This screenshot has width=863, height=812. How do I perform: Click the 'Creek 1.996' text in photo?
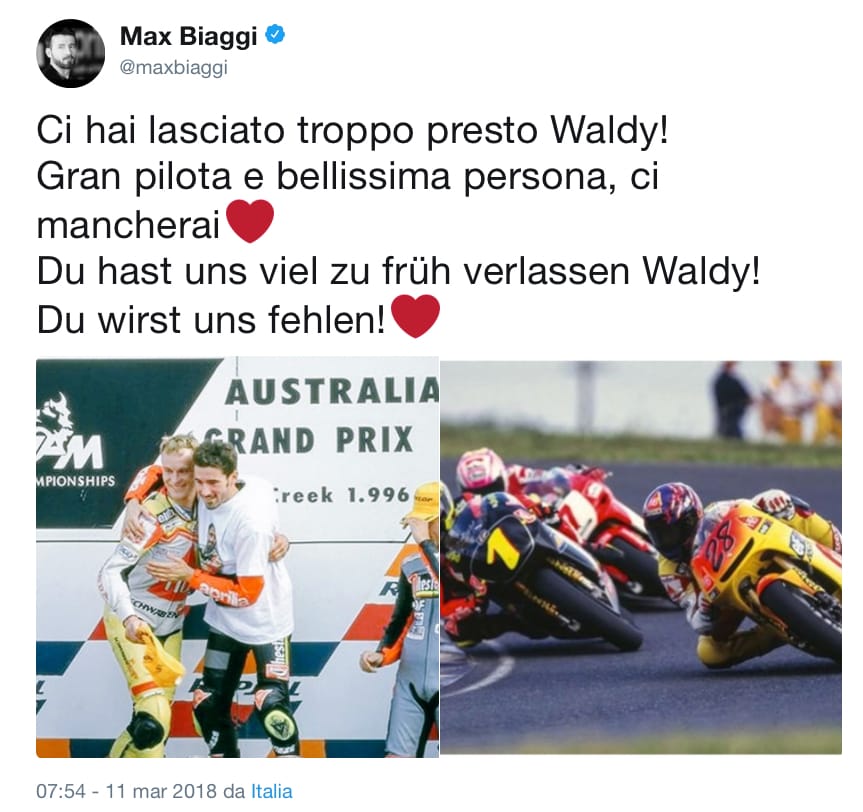tap(342, 495)
